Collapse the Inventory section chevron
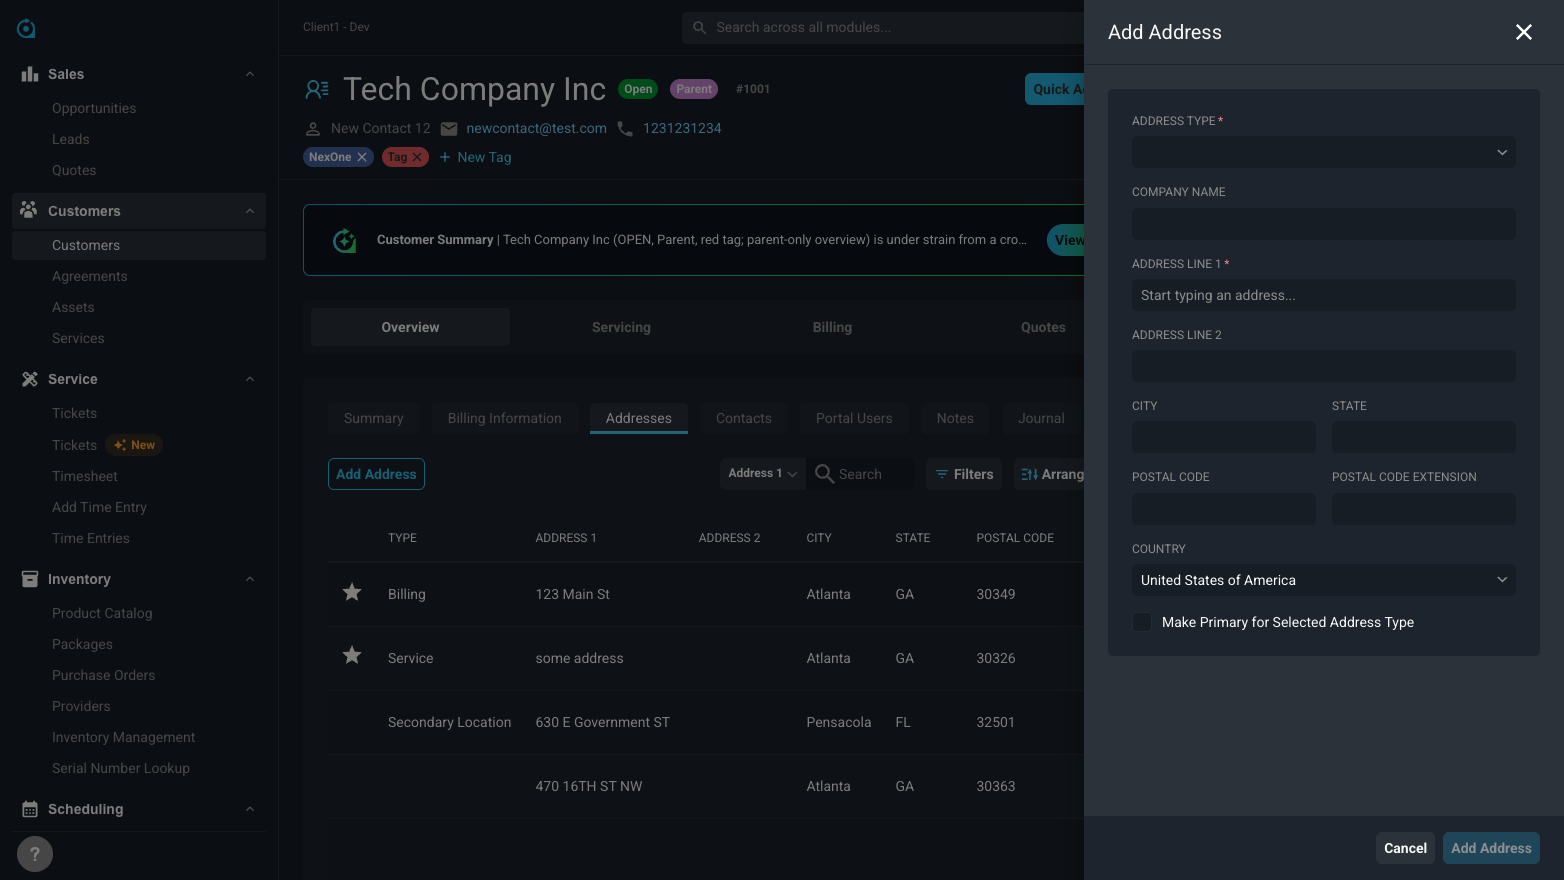 [x=250, y=579]
